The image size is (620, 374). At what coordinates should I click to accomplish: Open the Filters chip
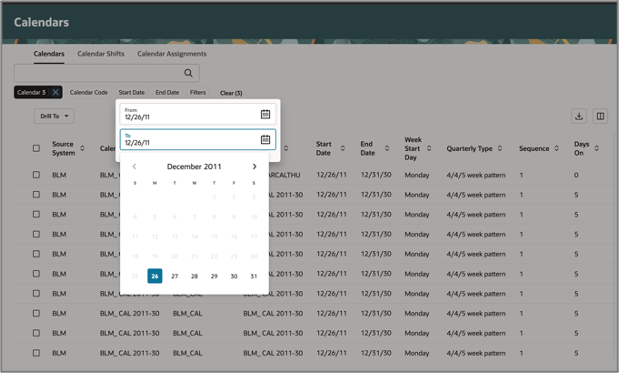198,93
